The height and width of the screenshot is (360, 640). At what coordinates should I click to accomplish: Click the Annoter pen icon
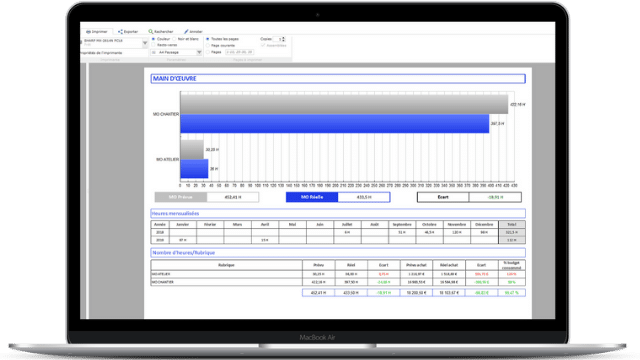[x=186, y=31]
